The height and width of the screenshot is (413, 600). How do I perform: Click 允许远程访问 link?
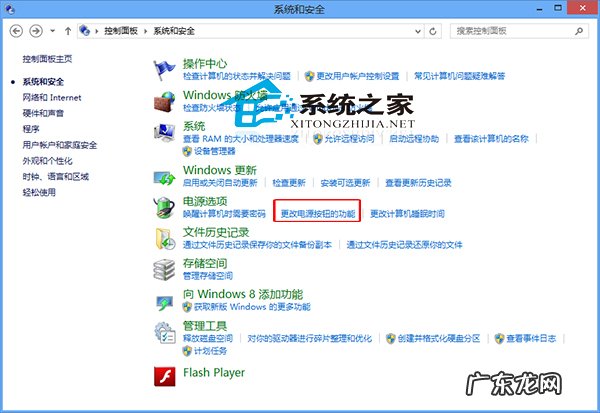[349, 139]
